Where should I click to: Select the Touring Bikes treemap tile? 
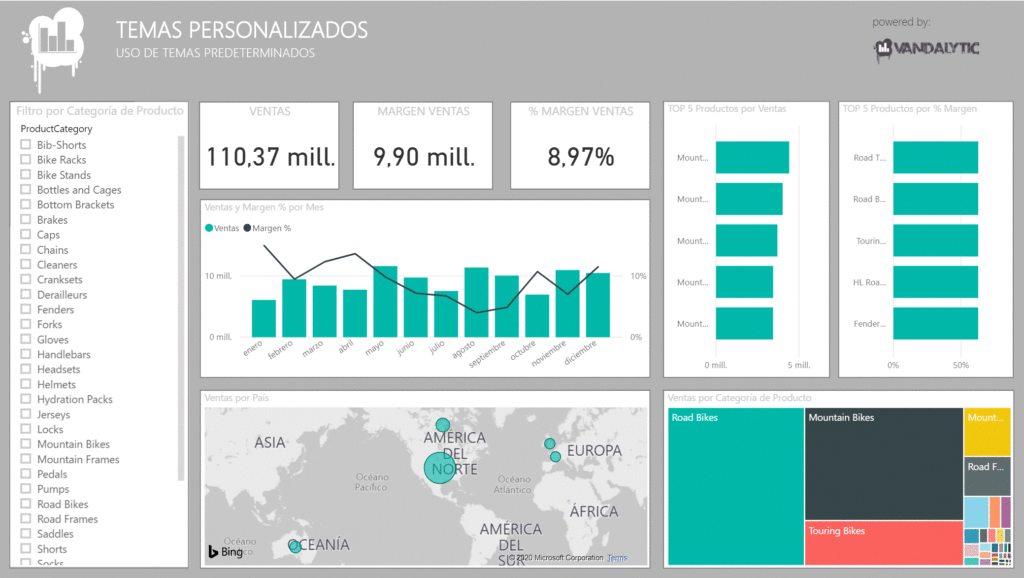[x=884, y=543]
